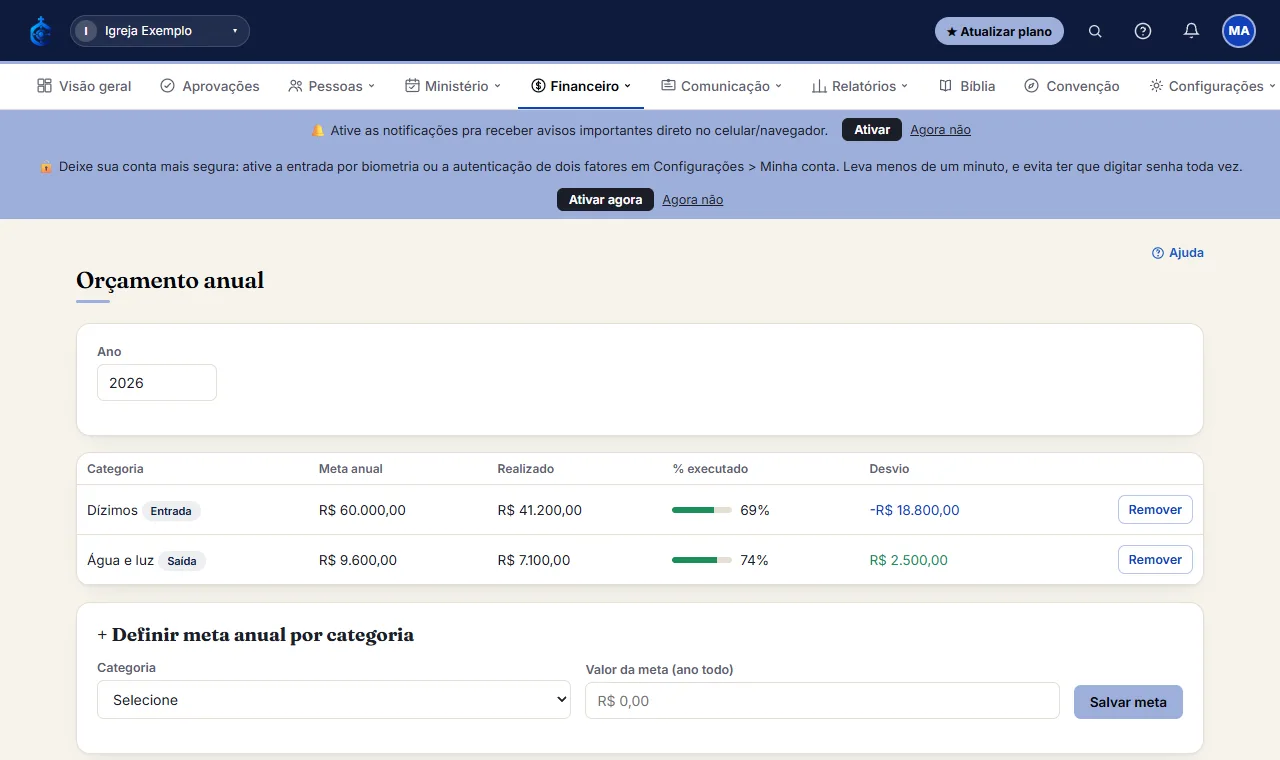Image resolution: width=1280 pixels, height=760 pixels.
Task: Dismiss notifications prompt with Agora não
Action: click(x=940, y=130)
